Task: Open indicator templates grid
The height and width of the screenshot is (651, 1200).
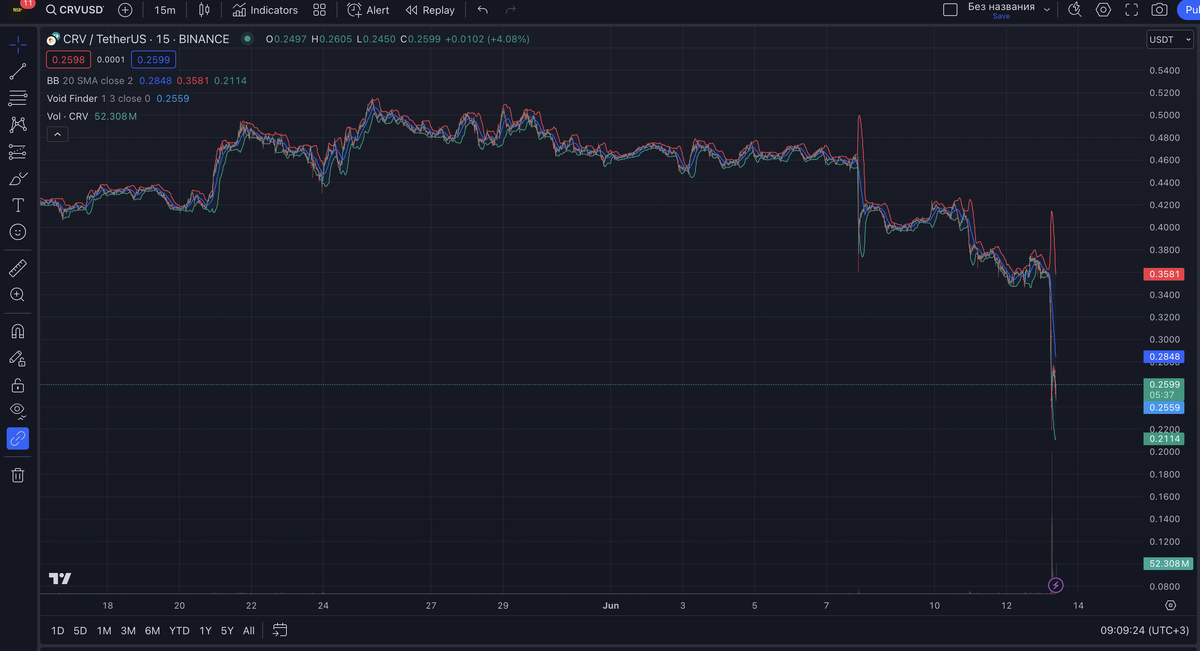Action: click(x=319, y=10)
